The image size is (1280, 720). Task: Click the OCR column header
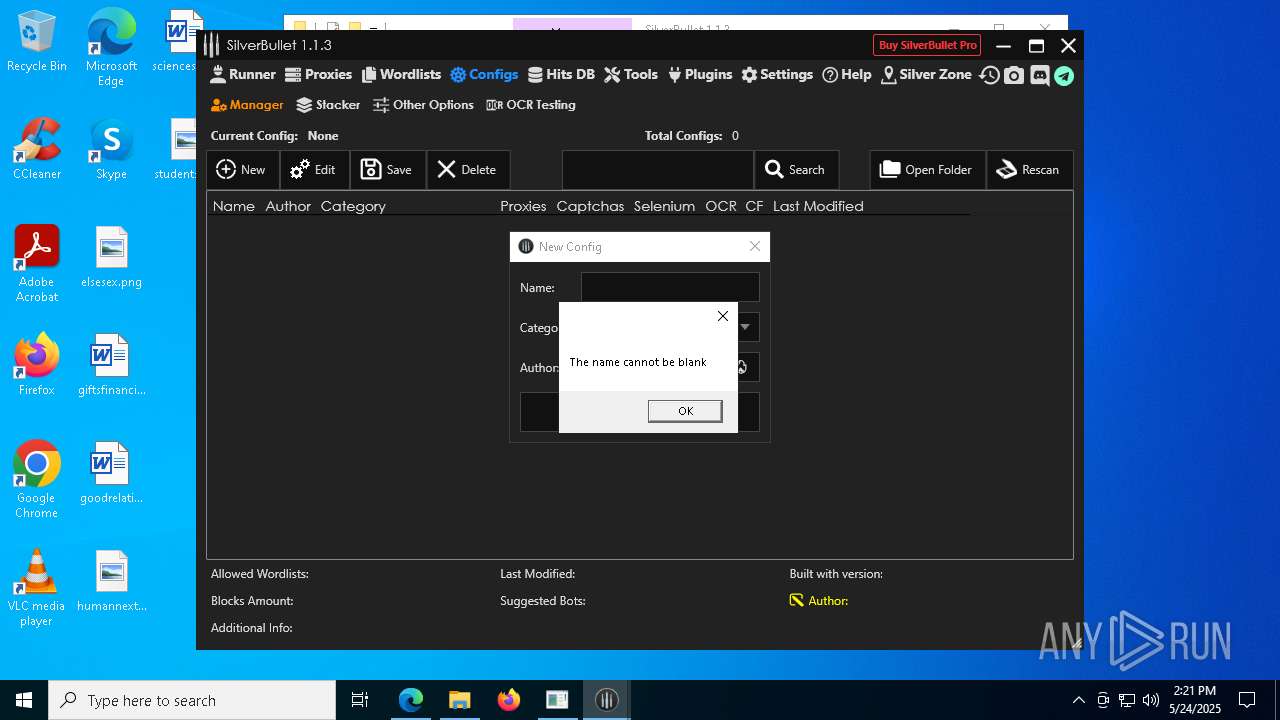pos(721,206)
